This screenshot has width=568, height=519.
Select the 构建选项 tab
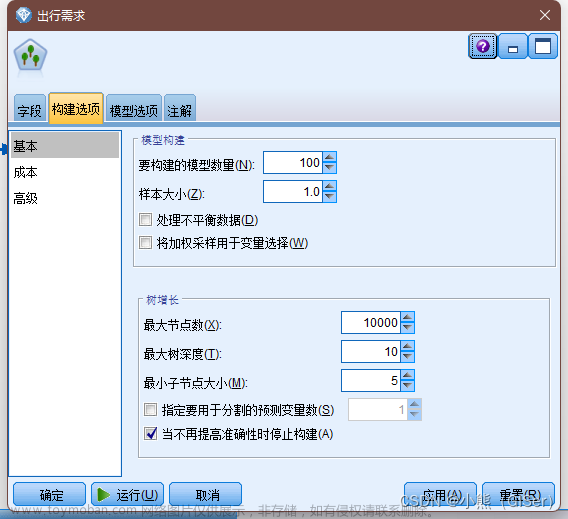[76, 109]
